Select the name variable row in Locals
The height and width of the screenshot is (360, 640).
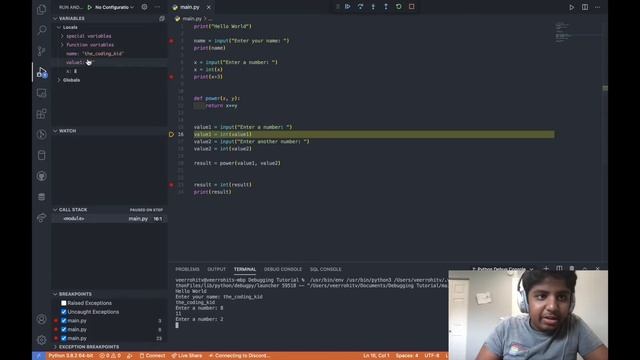(109, 53)
